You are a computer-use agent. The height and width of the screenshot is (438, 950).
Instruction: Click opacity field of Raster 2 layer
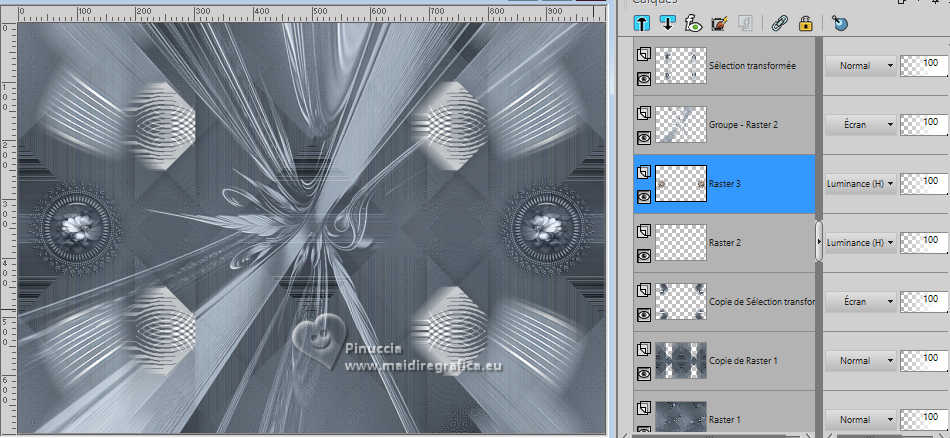(x=925, y=242)
